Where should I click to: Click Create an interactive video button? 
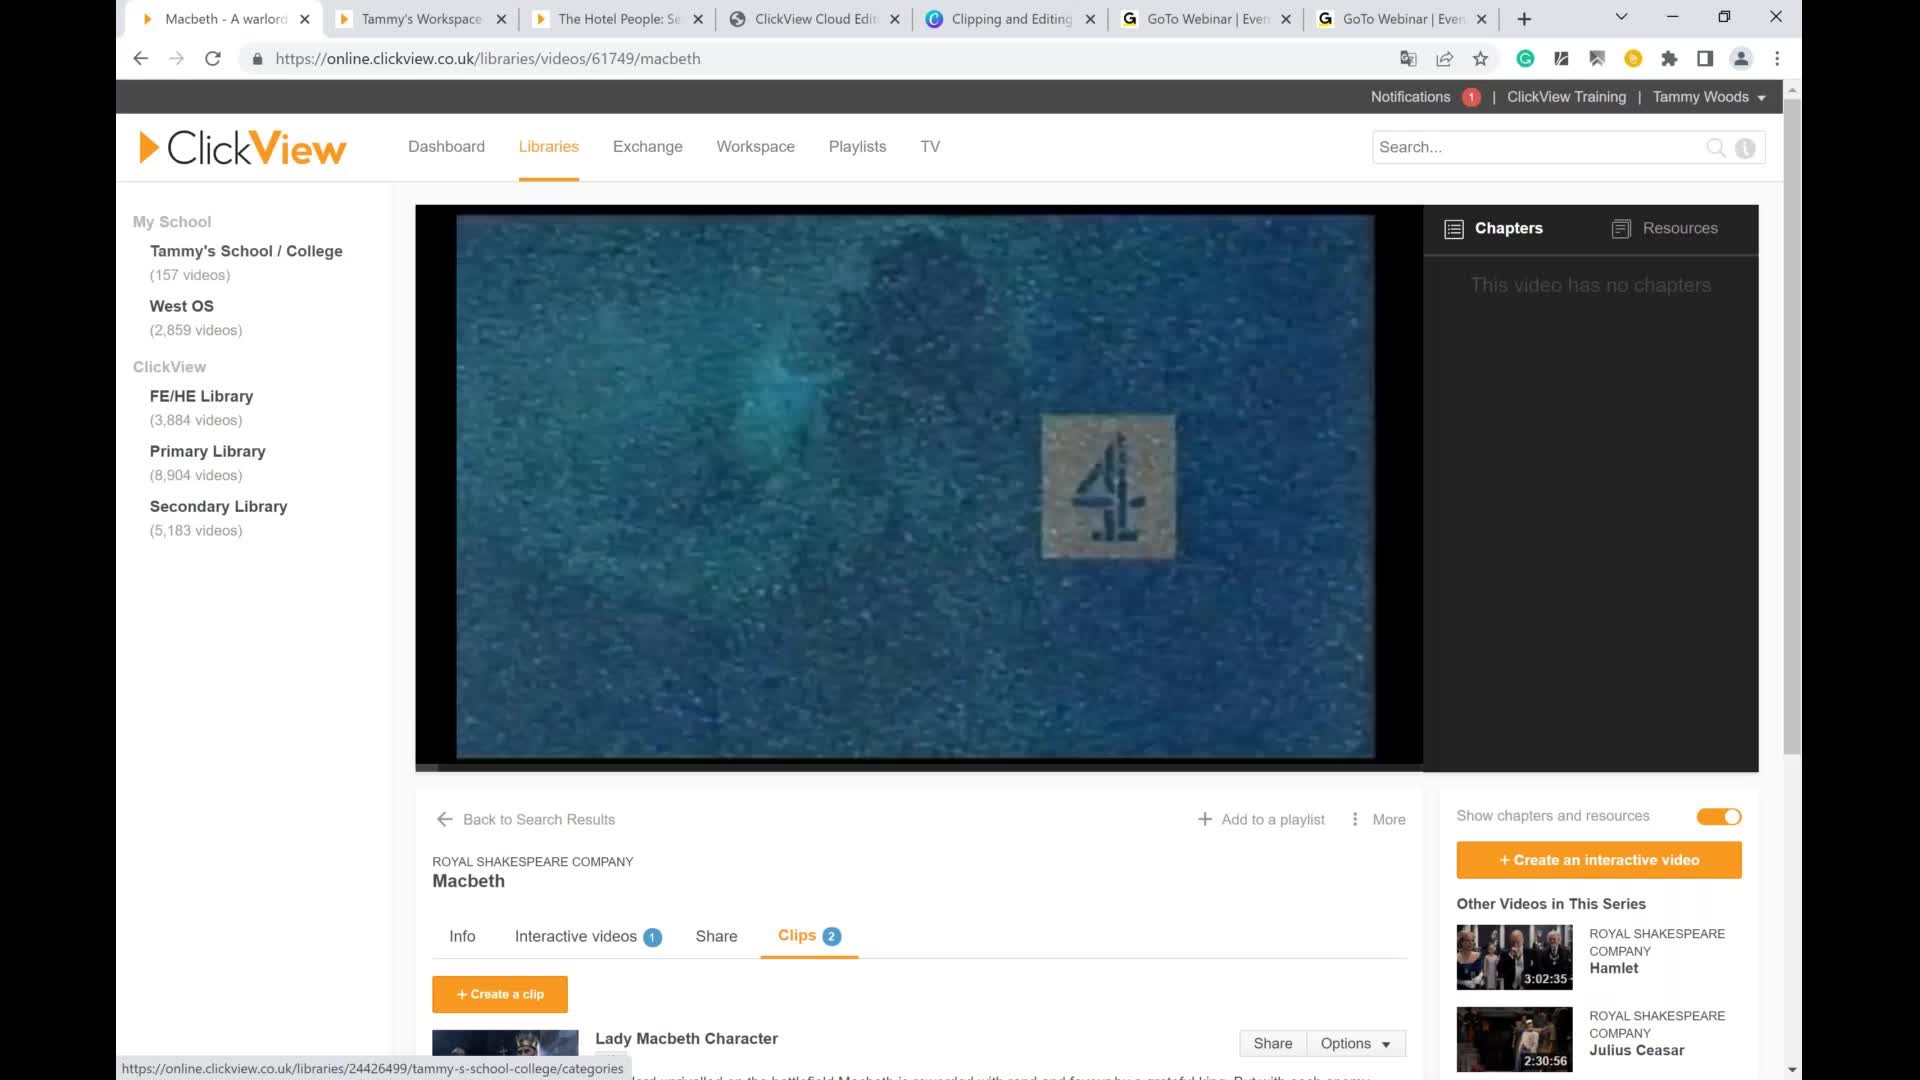[x=1598, y=860]
